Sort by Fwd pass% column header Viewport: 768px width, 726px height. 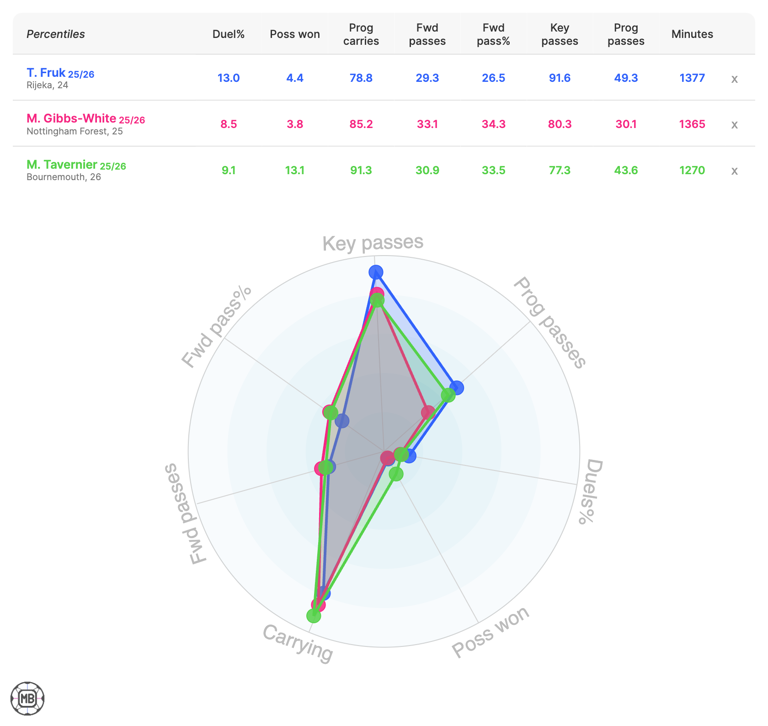tap(493, 34)
